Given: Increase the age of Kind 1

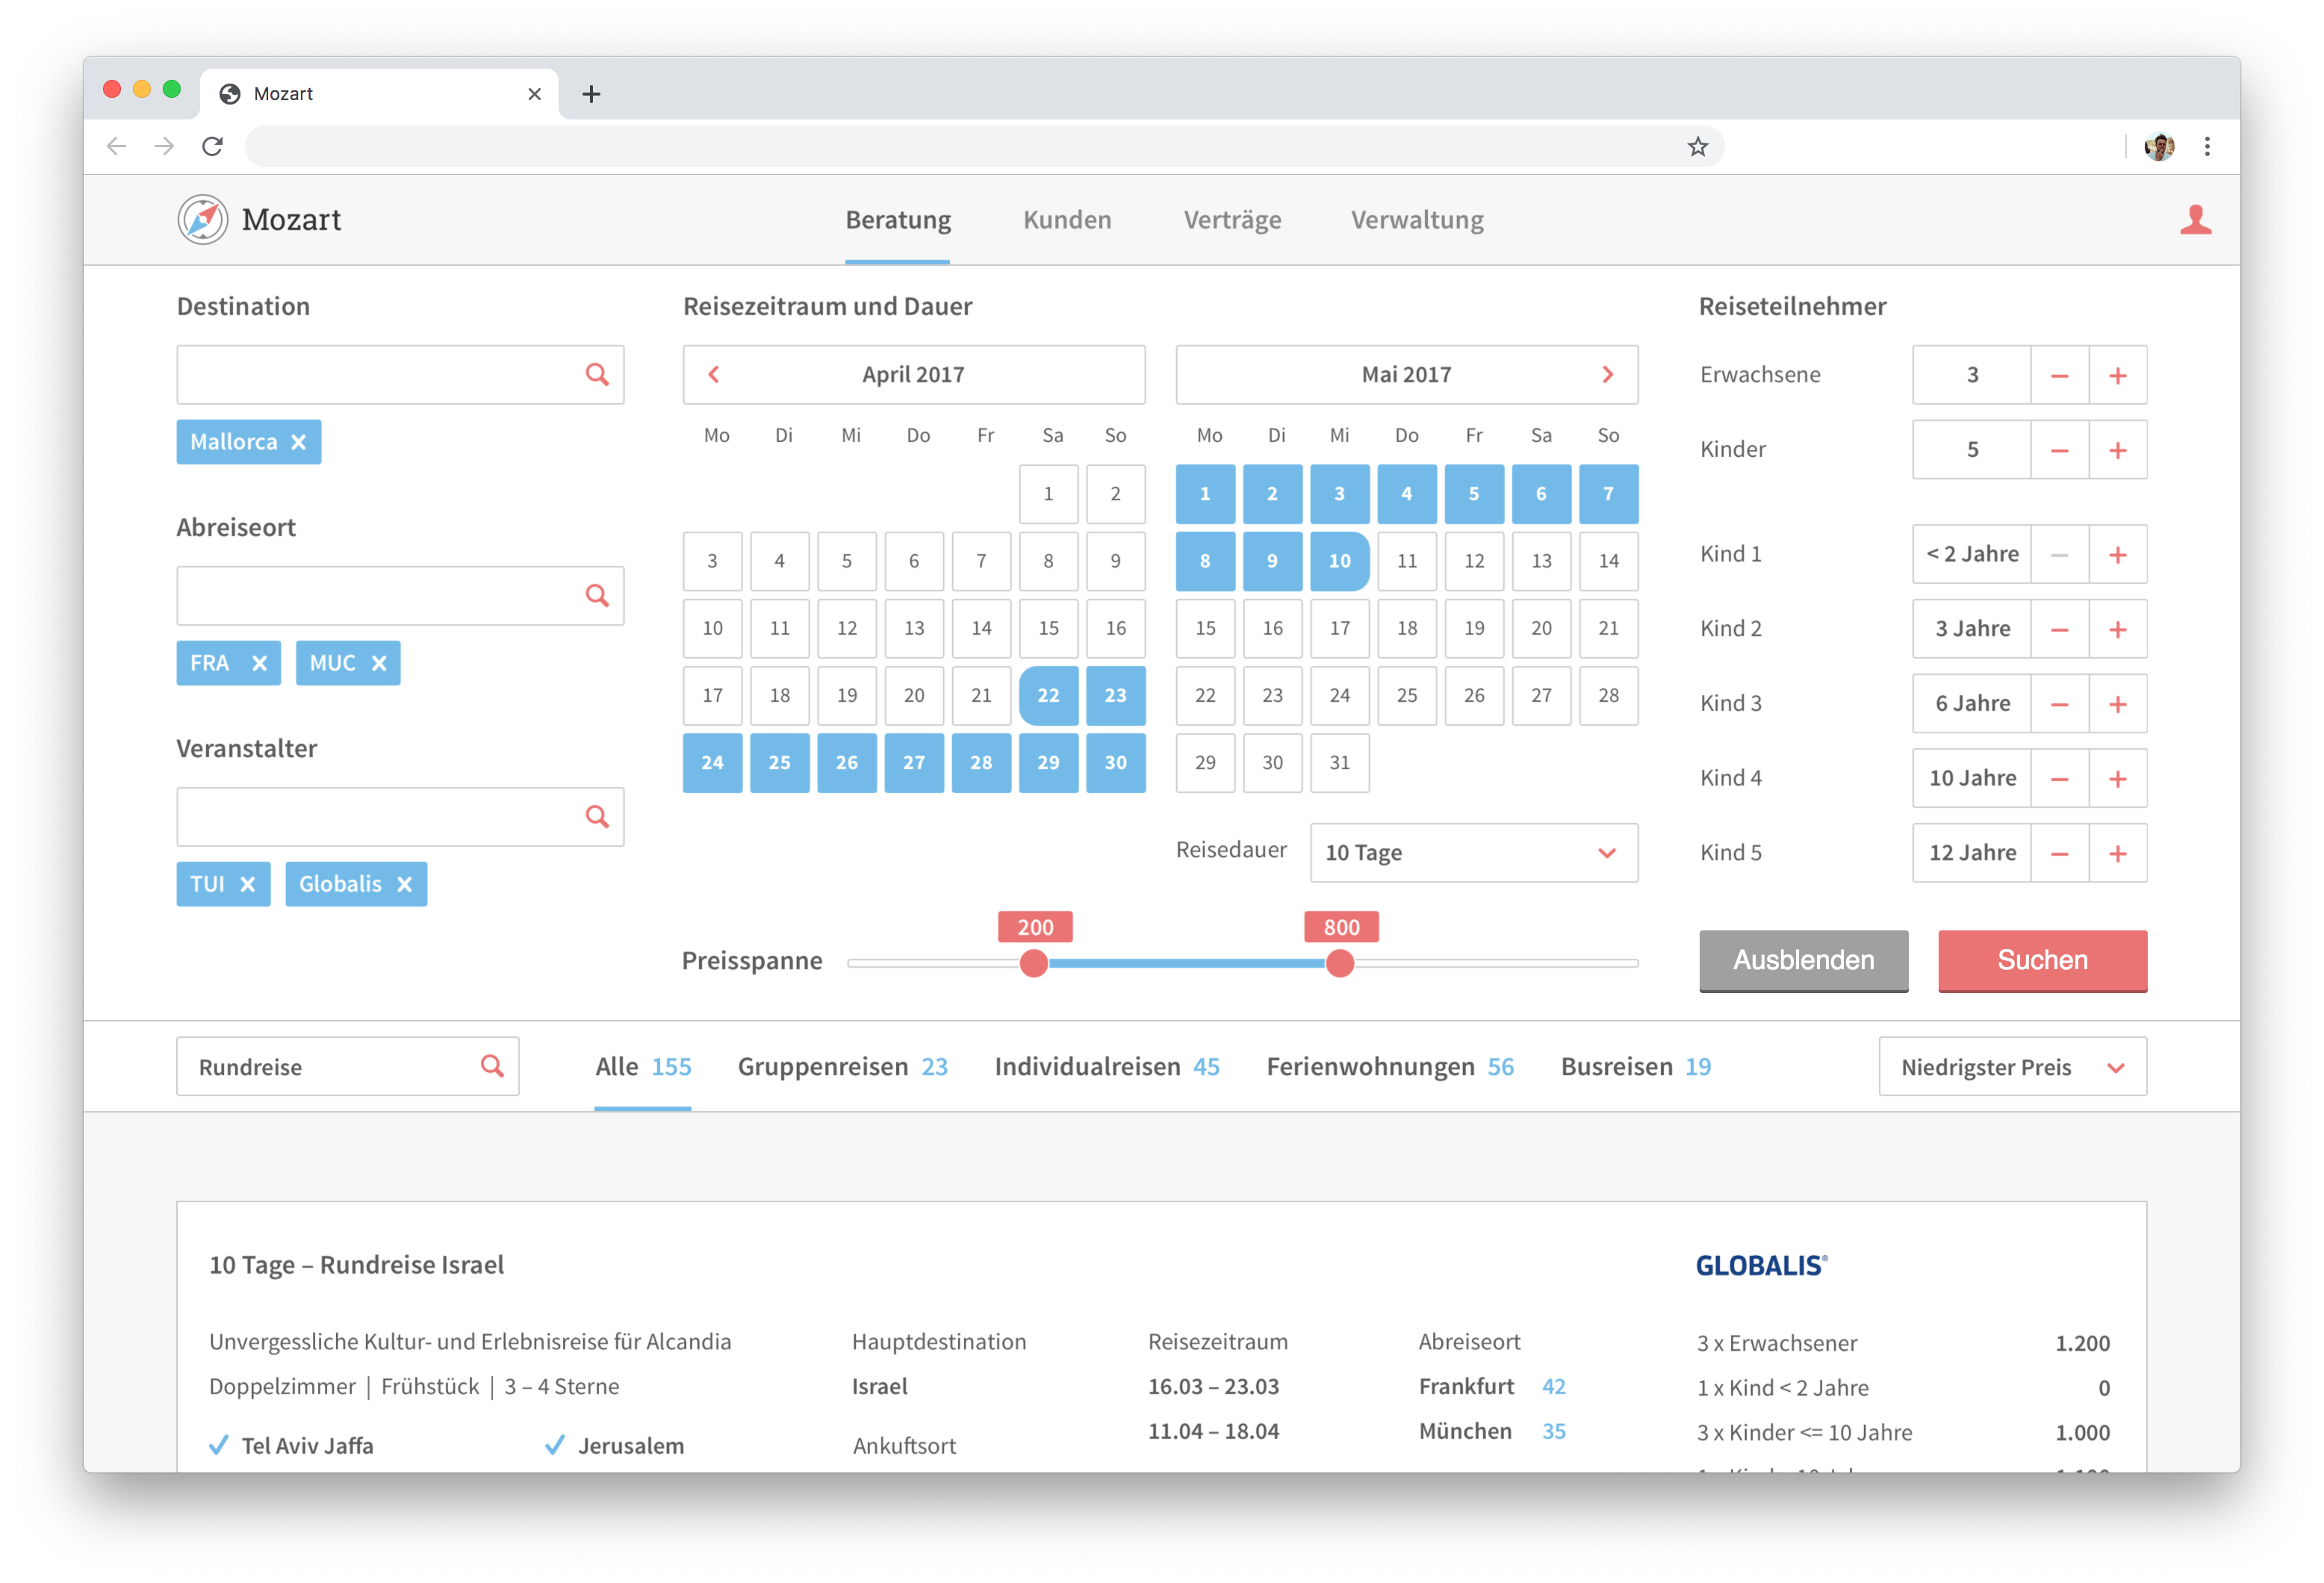Looking at the screenshot, I should tap(2118, 555).
